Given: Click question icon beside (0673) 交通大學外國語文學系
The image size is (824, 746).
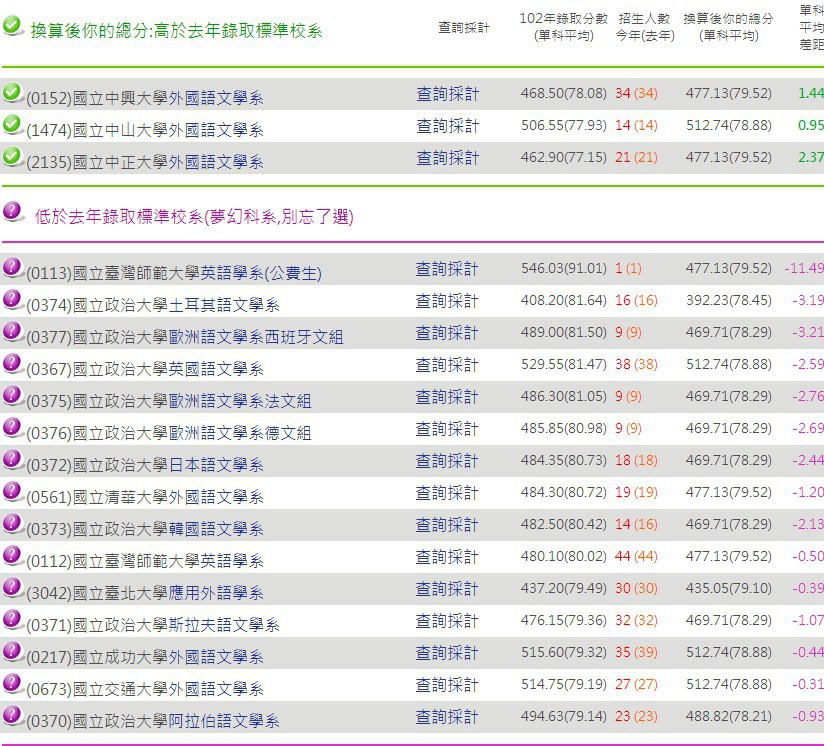Looking at the screenshot, I should tap(12, 685).
